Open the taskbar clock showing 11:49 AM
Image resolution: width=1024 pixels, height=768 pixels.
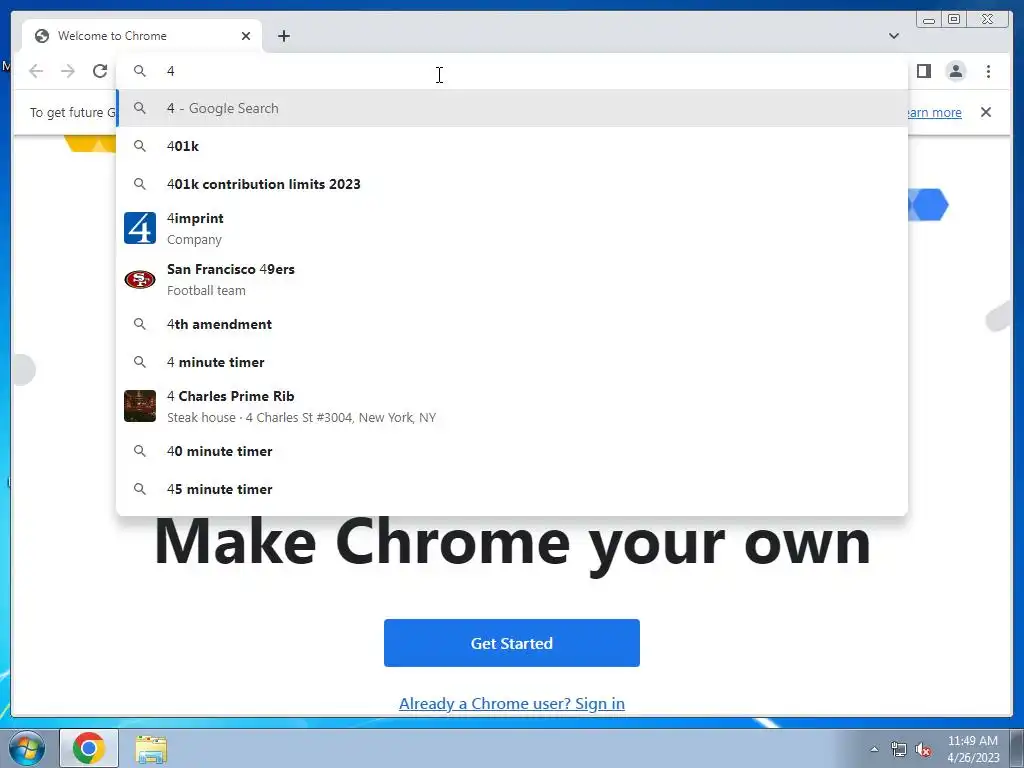point(973,749)
